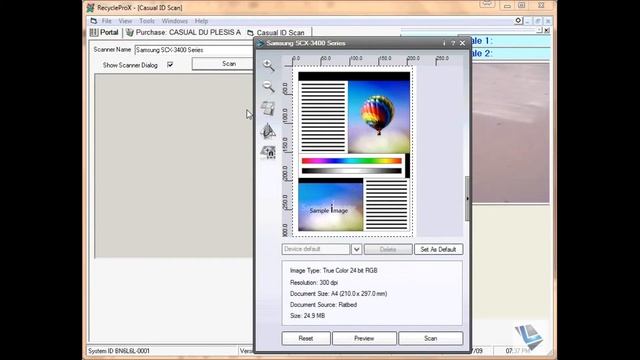
Task: Click the Samsung dialog title bar arrow icon
Action: tap(260, 43)
